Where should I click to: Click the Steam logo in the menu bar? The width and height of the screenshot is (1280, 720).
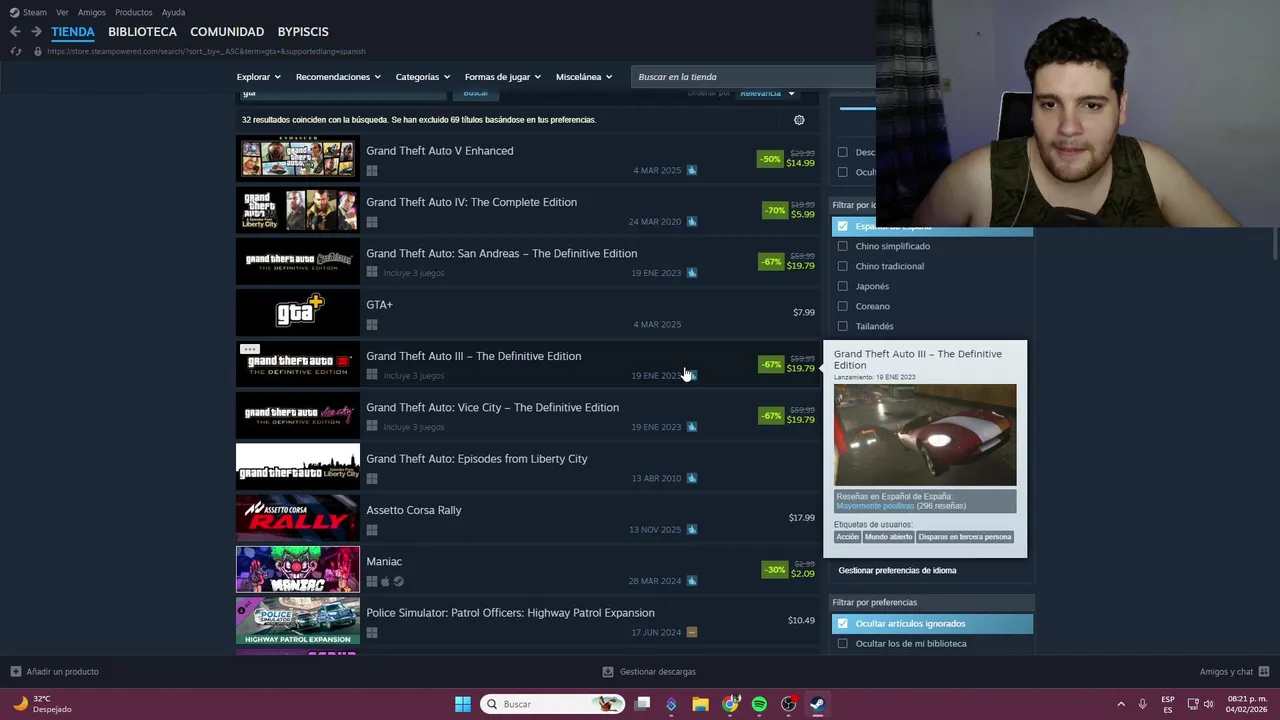point(14,12)
